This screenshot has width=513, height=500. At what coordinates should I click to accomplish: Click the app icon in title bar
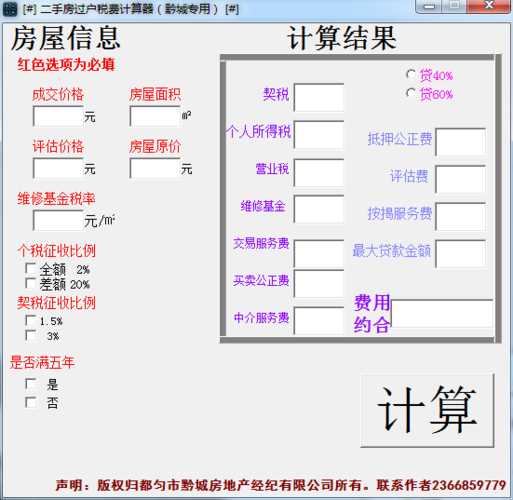tap(9, 9)
